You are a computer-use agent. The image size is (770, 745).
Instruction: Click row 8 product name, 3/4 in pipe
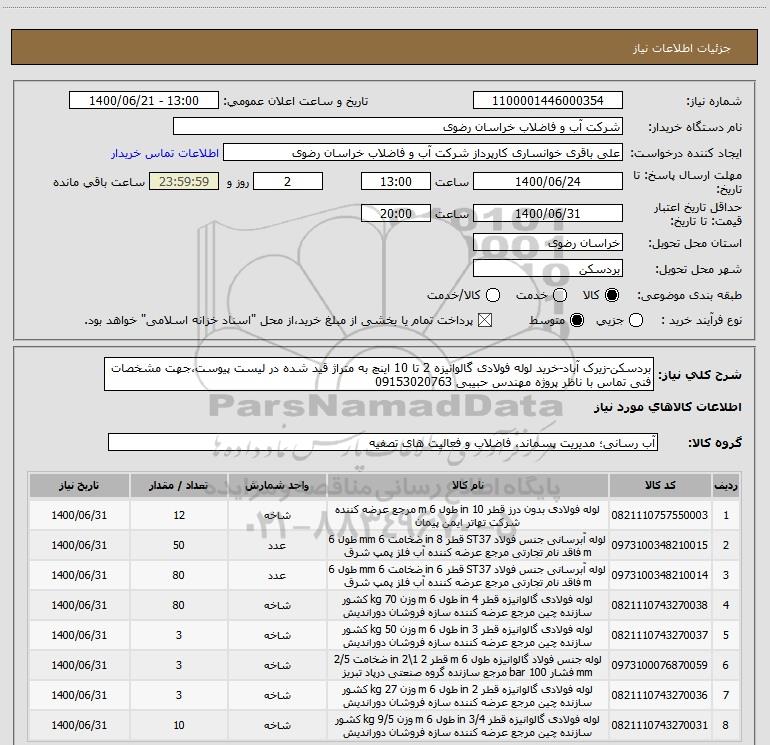point(467,725)
